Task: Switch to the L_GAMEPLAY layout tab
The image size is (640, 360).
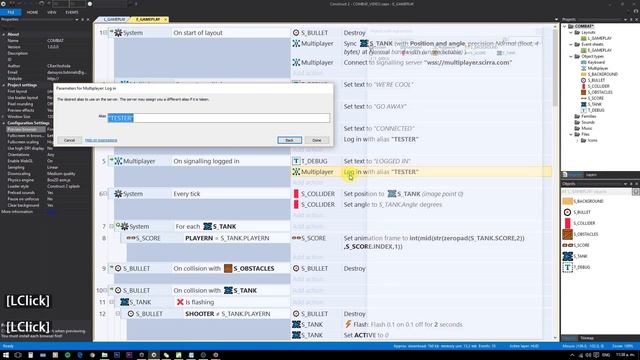Action: (x=113, y=19)
